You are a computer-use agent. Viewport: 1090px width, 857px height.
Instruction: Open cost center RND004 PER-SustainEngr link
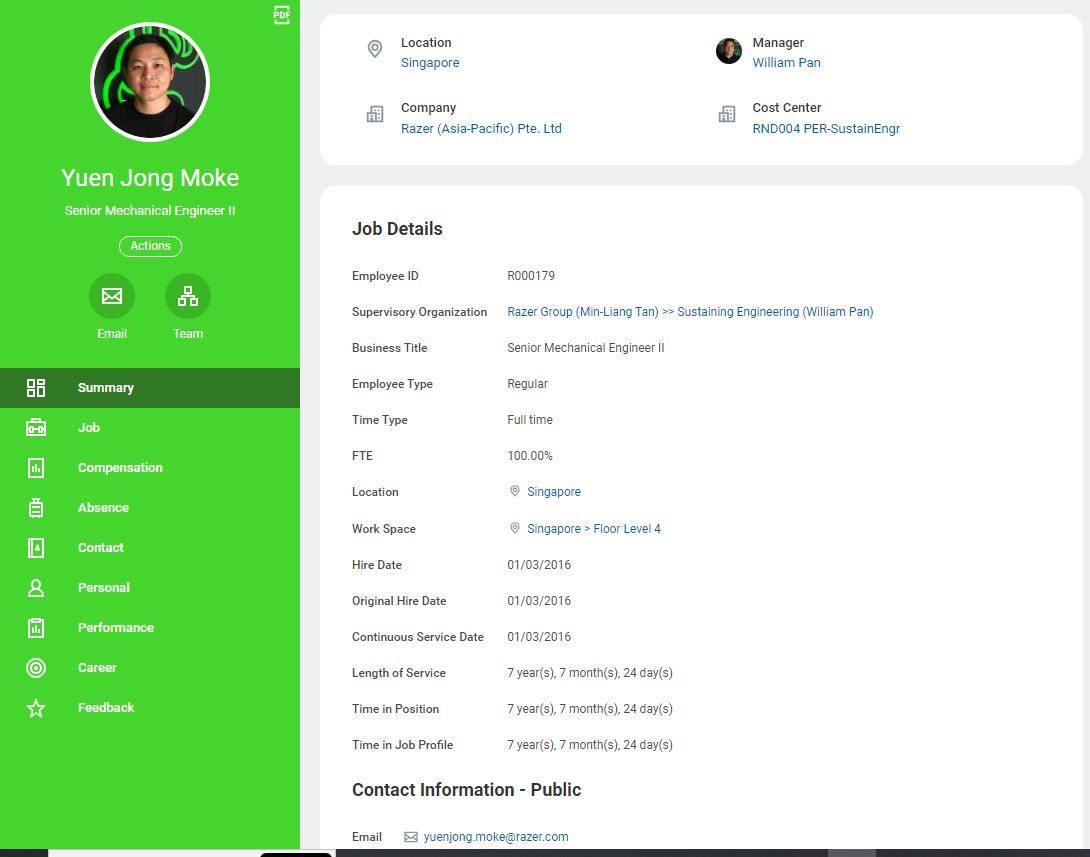826,129
